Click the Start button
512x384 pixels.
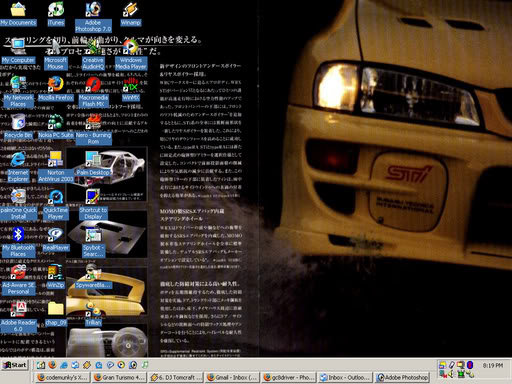coord(15,365)
